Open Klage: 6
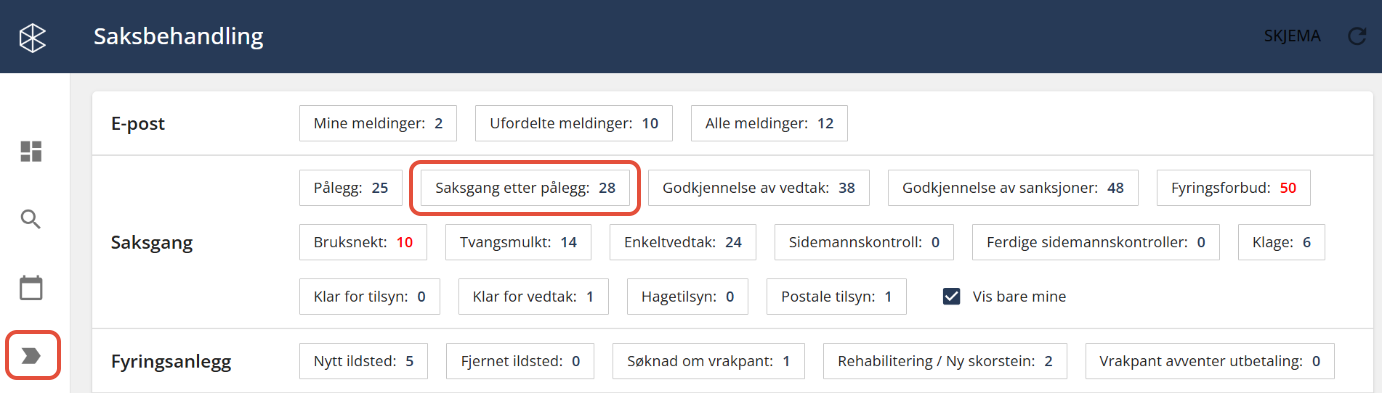 click(x=1281, y=242)
